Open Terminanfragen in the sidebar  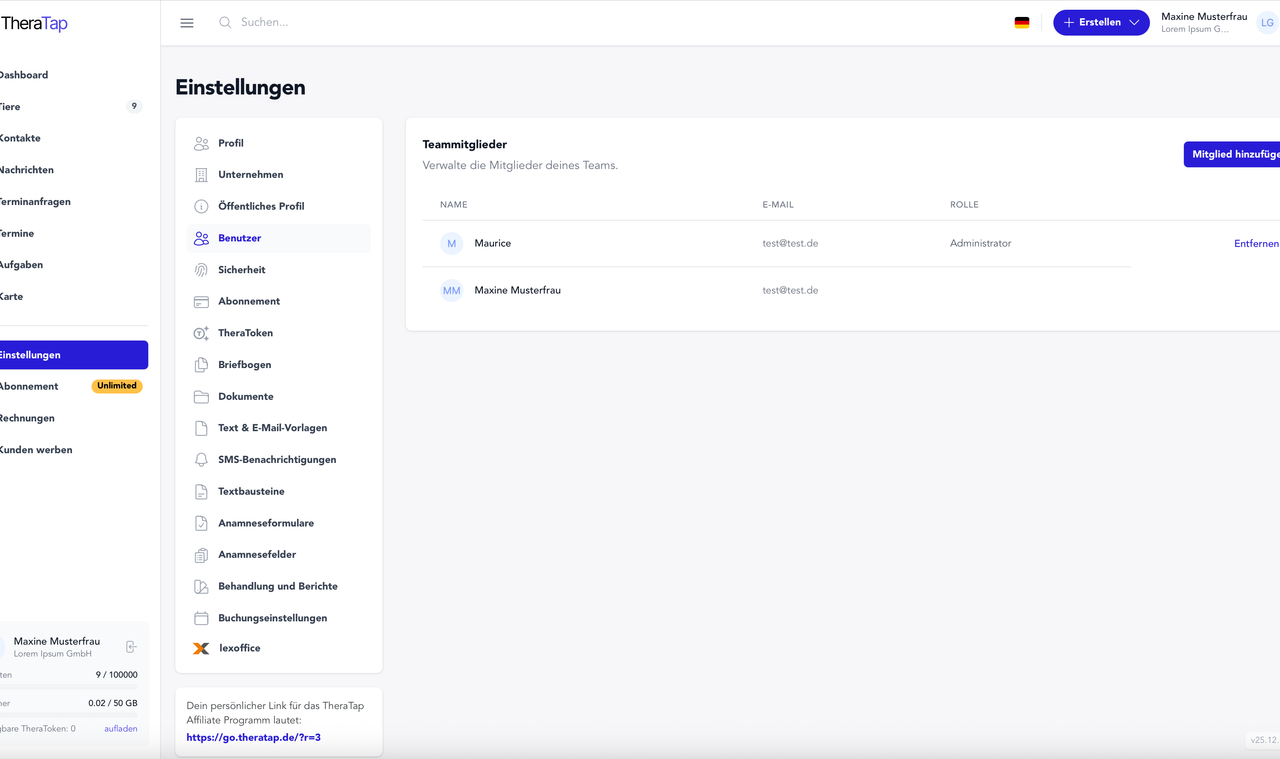(35, 201)
